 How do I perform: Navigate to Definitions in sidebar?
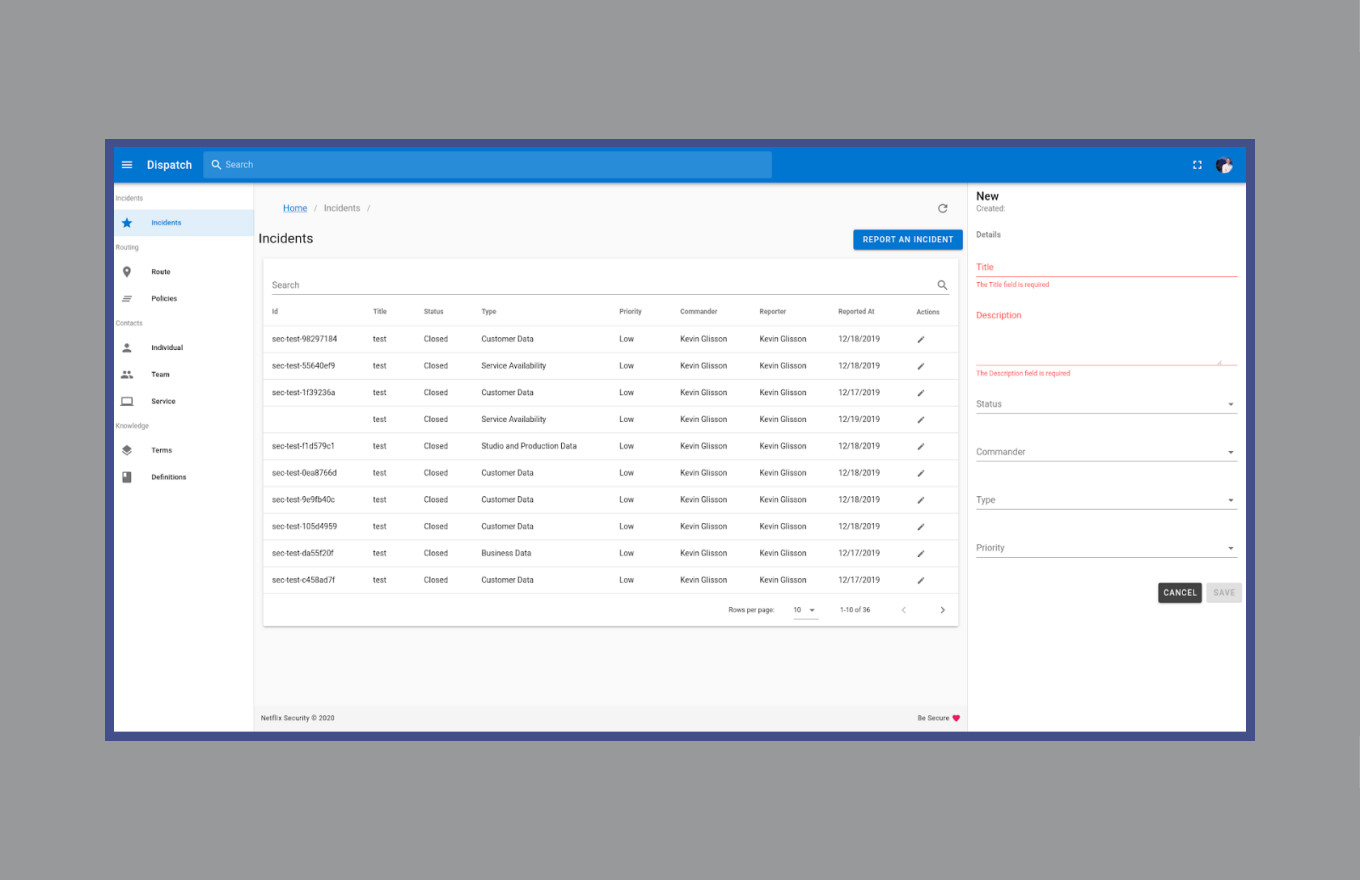coord(168,477)
